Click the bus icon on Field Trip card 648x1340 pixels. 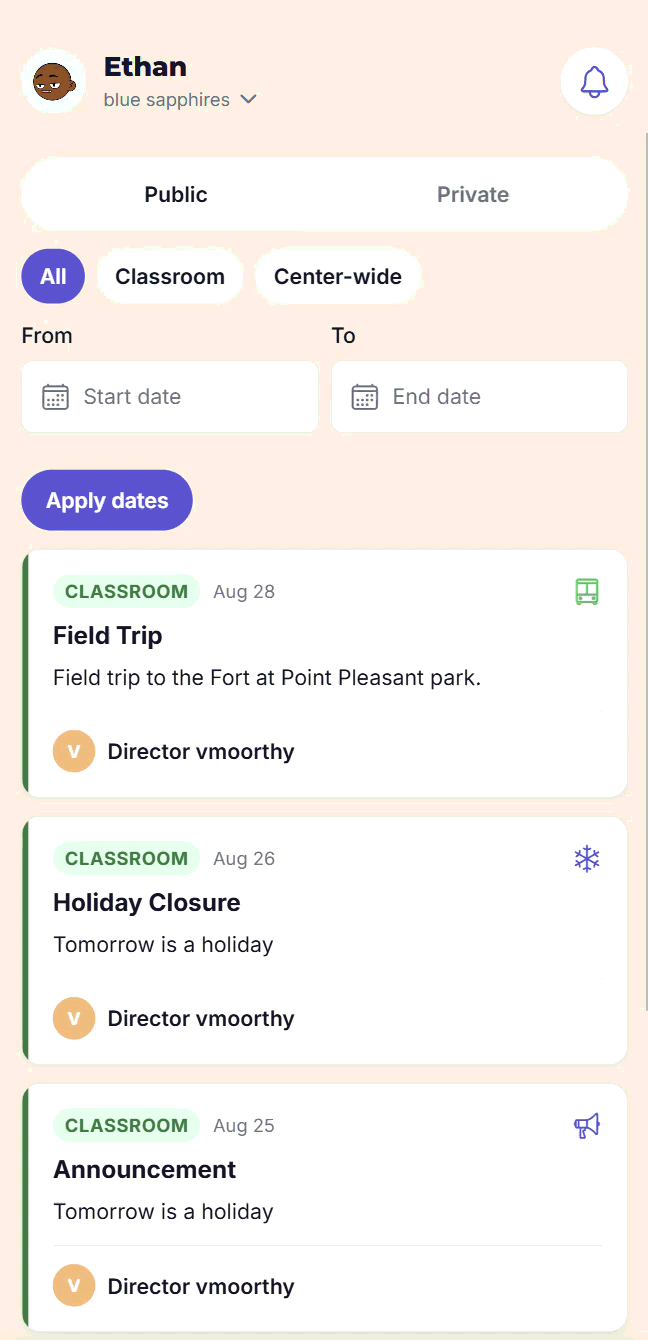587,591
